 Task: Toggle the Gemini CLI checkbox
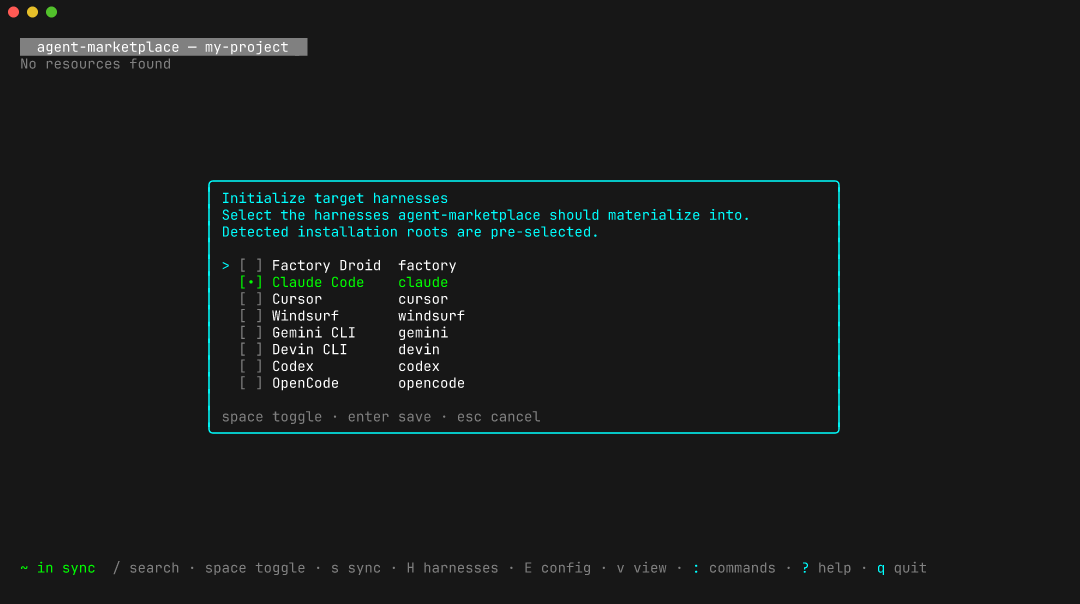(251, 333)
